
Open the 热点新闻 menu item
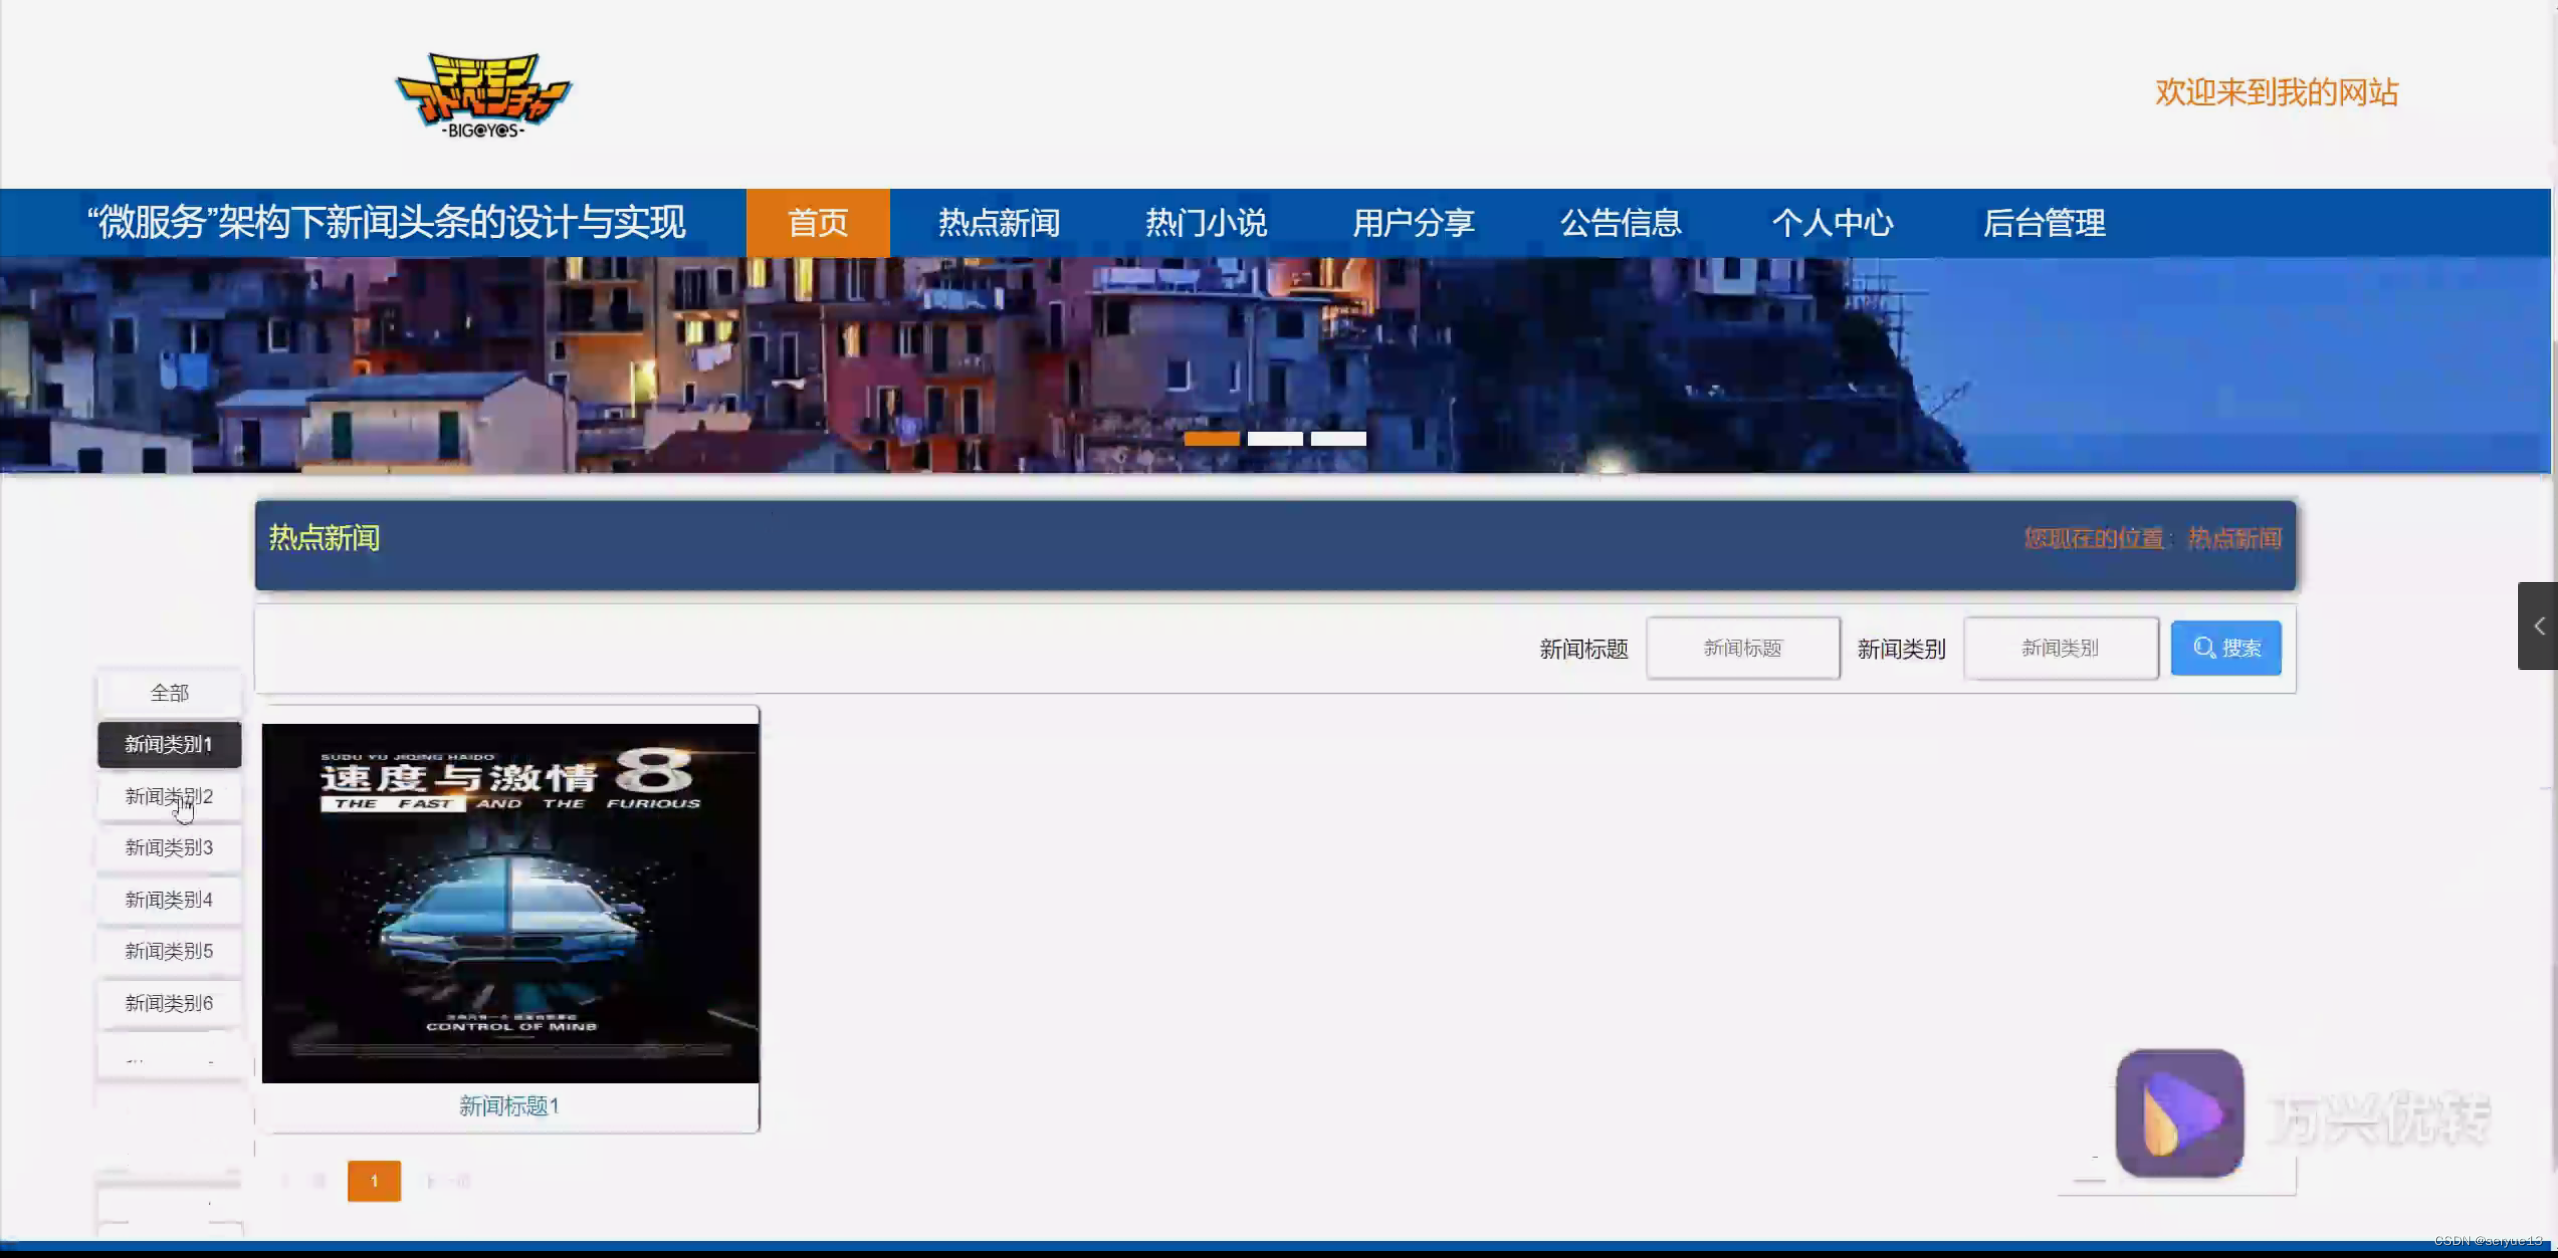coord(999,222)
